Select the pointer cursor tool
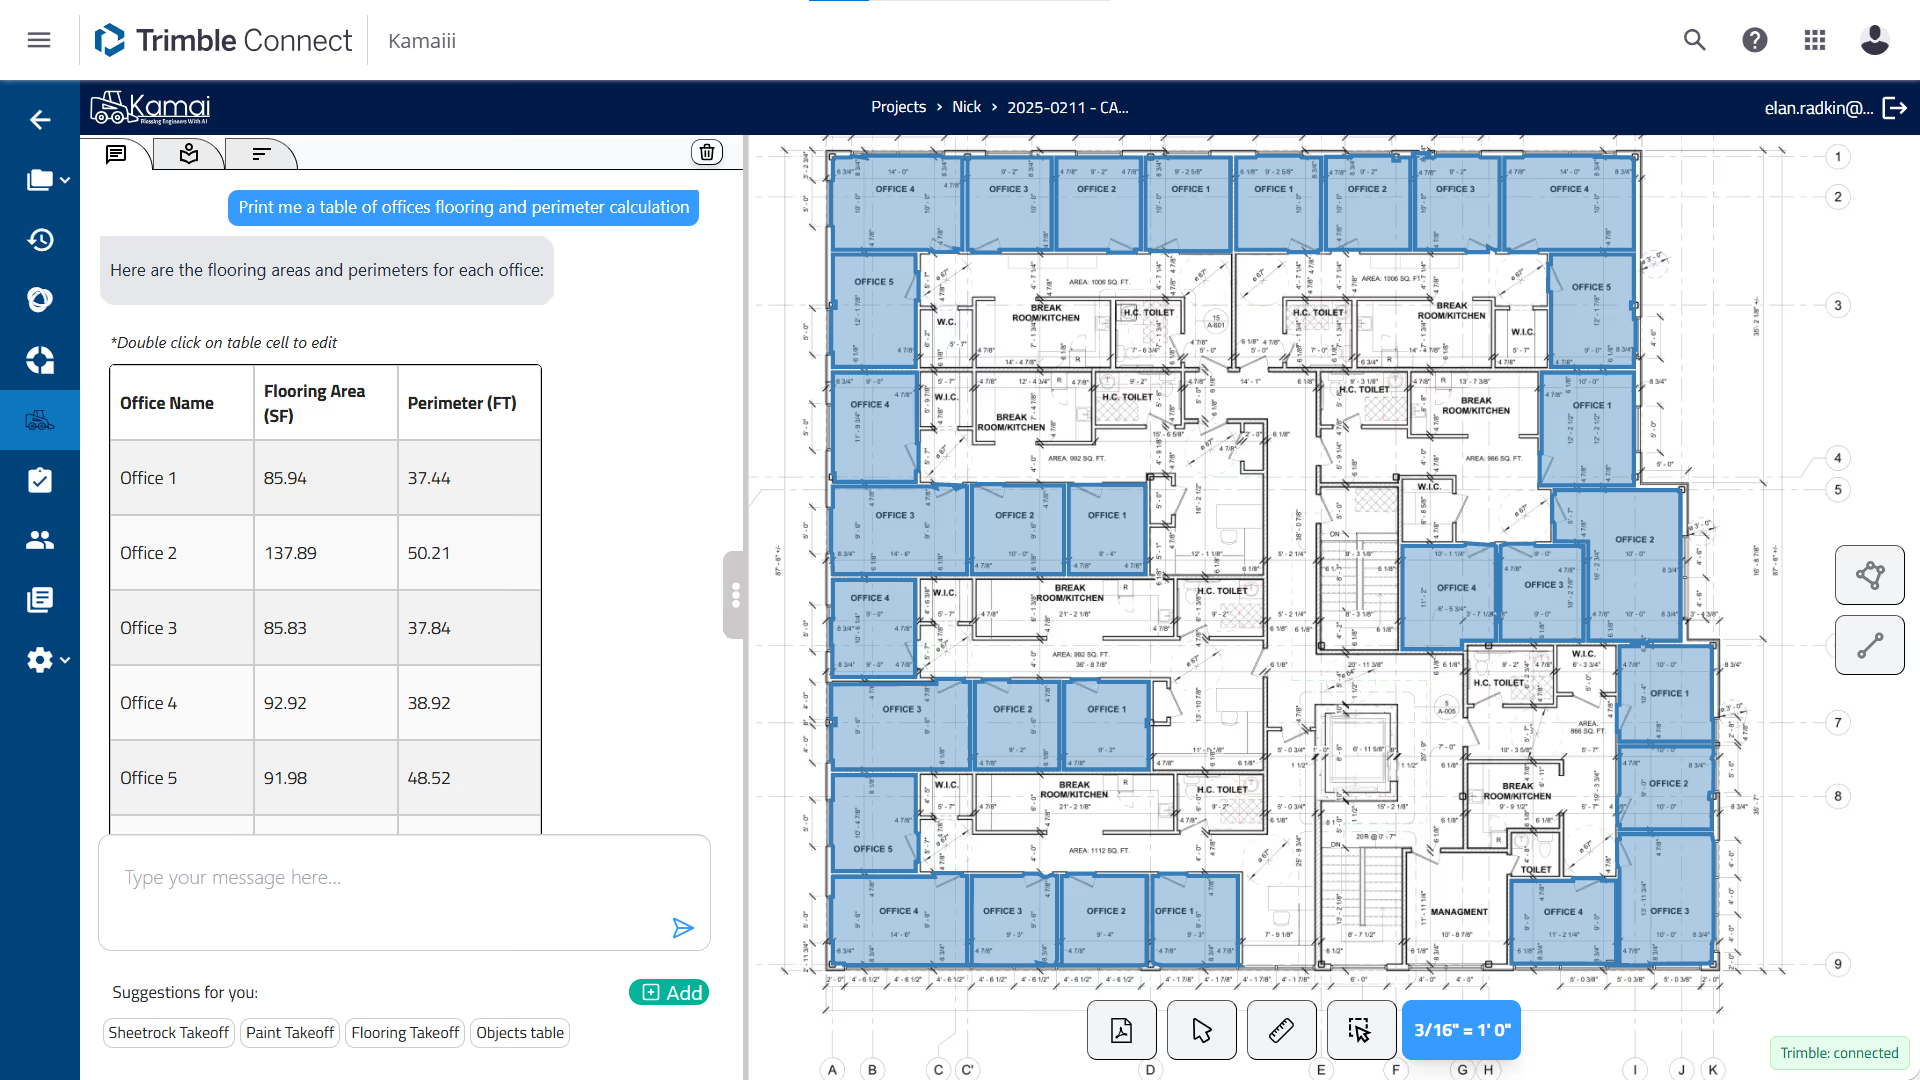 tap(1201, 1030)
